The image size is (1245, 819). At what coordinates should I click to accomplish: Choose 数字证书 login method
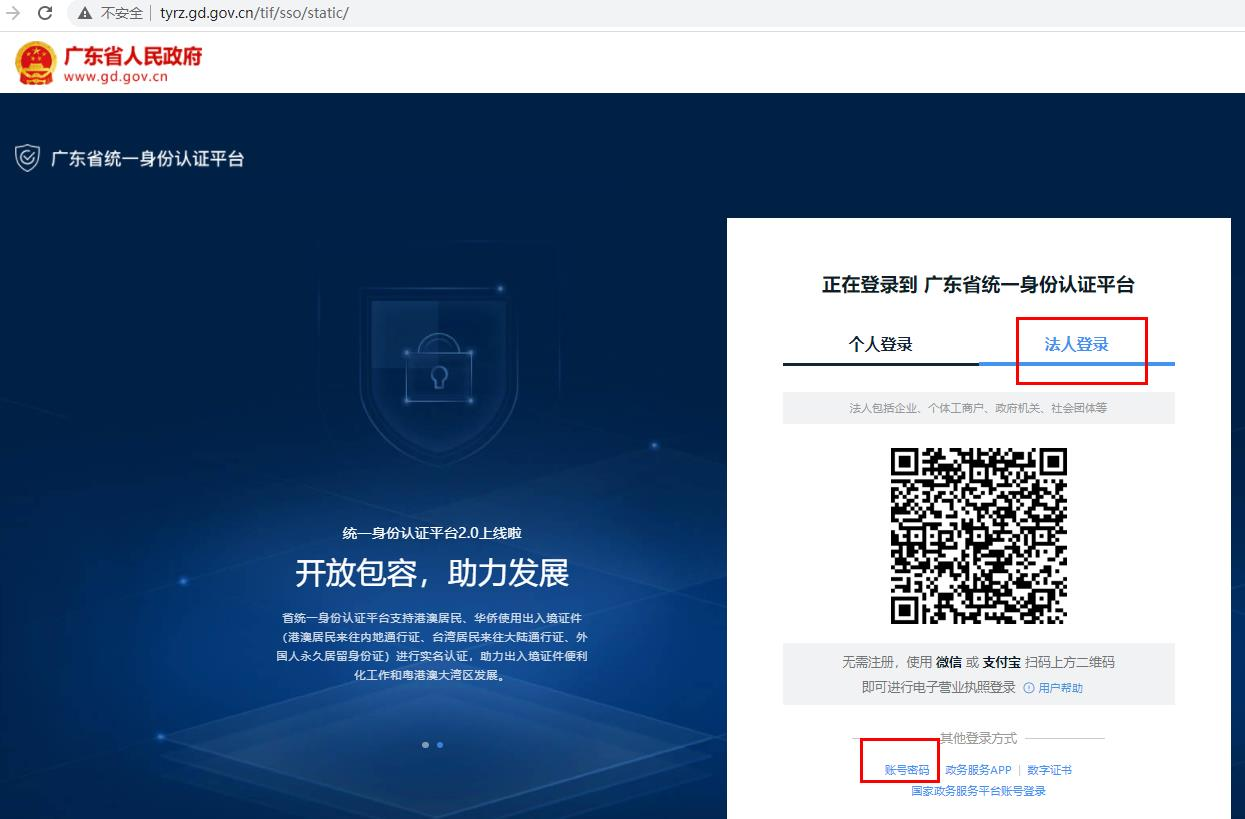click(x=1049, y=770)
